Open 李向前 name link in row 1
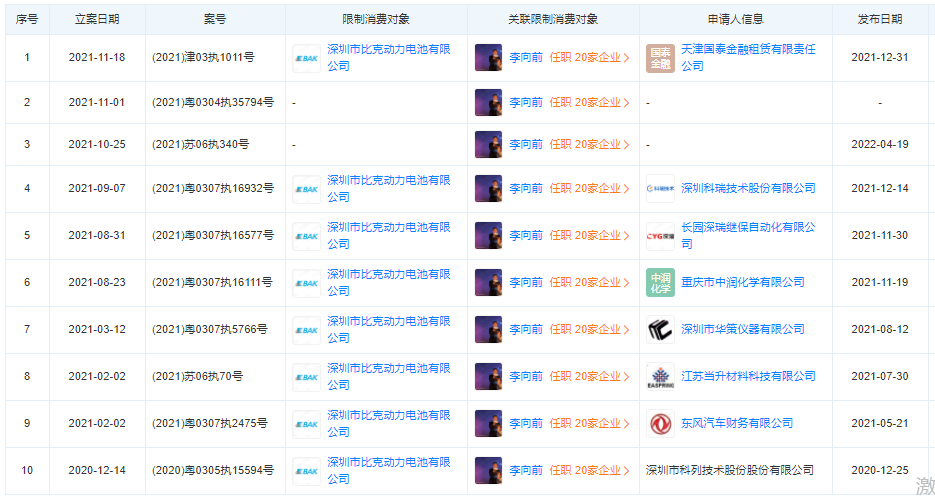935x499 pixels. (x=526, y=58)
